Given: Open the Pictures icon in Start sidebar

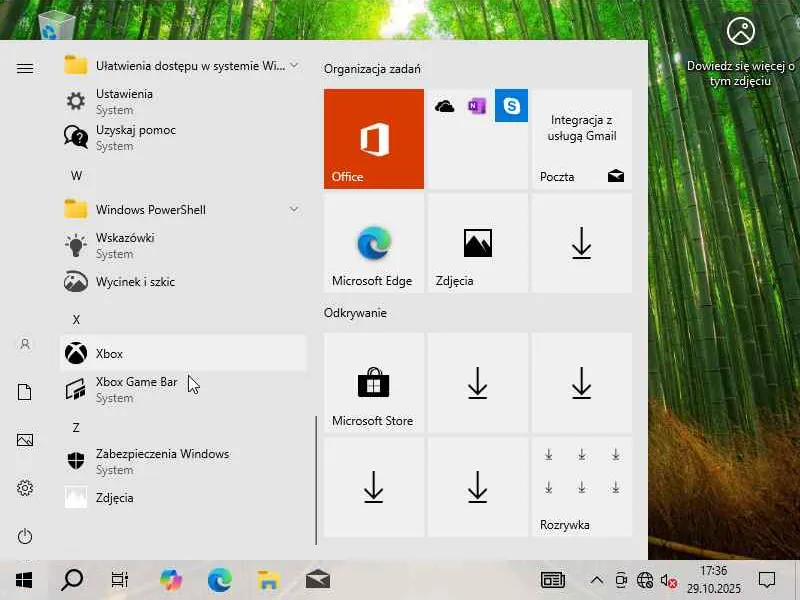Looking at the screenshot, I should pos(25,440).
